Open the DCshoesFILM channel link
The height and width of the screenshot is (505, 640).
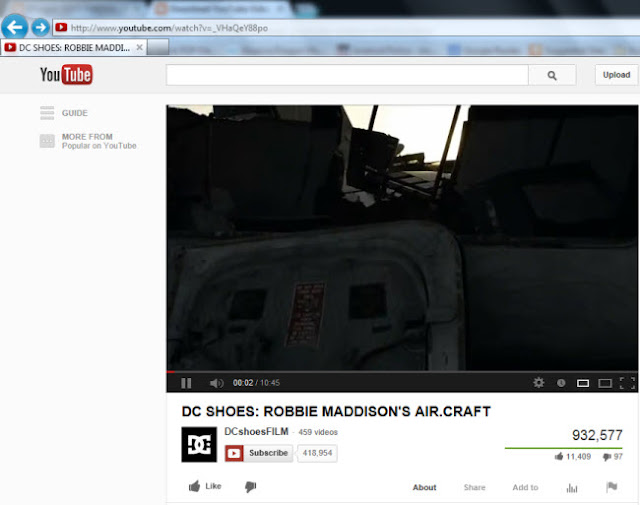(256, 432)
